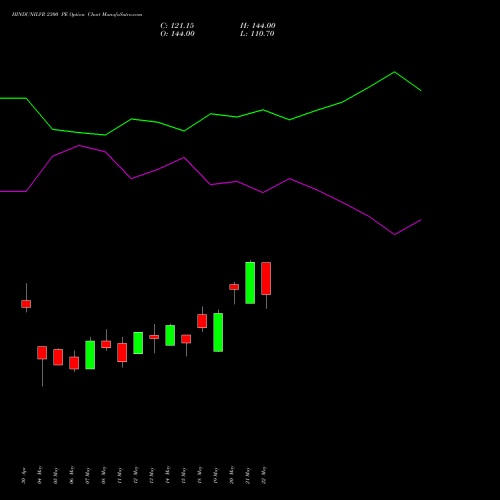Click the lowest dip of the purple indicator line
Image resolution: width=500 pixels, height=500 pixels.
(395, 235)
